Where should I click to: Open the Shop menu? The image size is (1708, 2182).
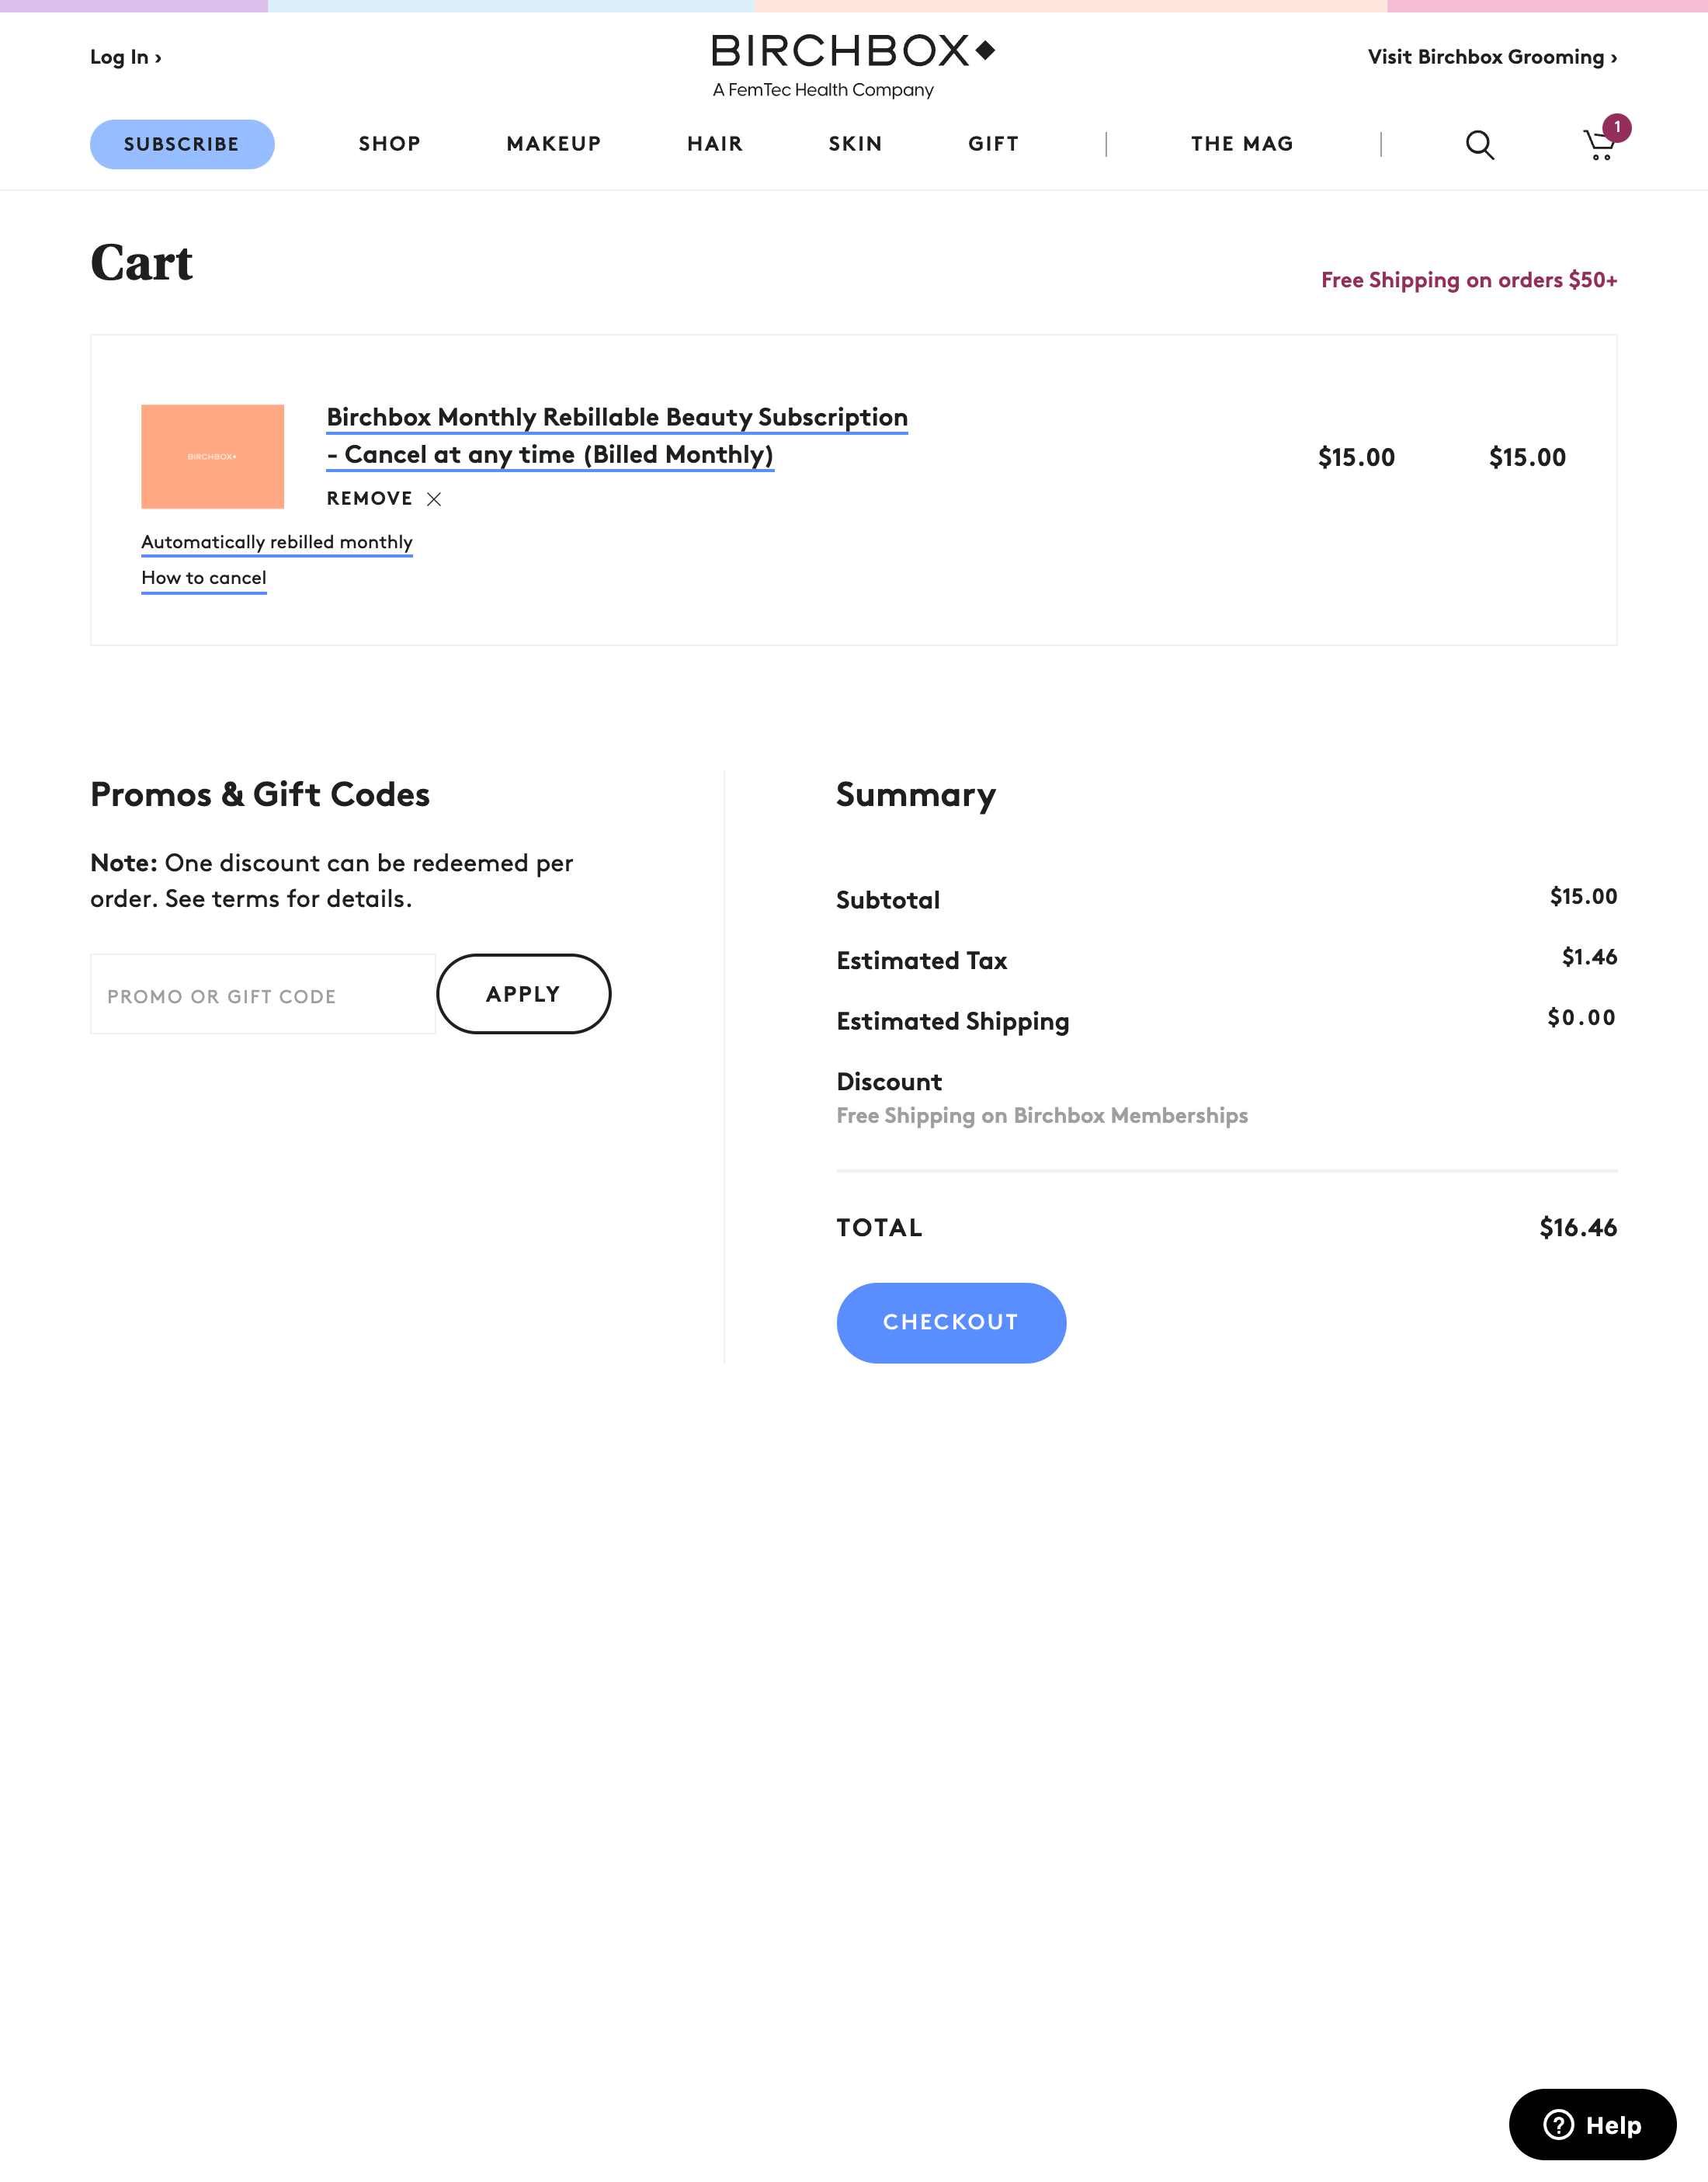pos(390,144)
